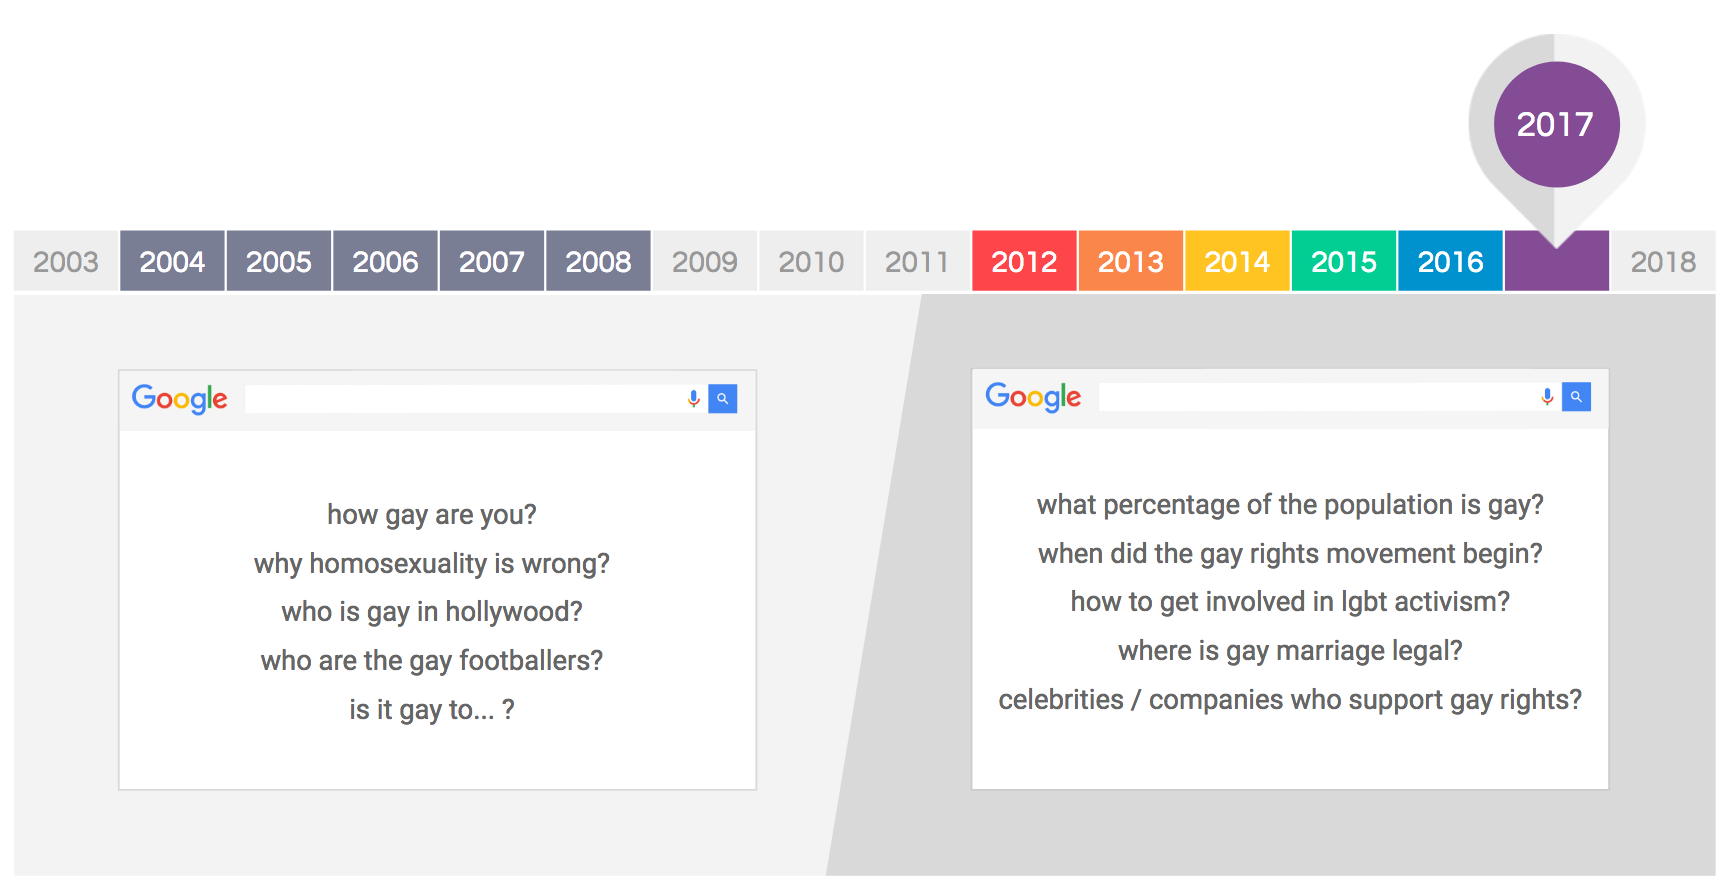Choose the red 2012 timeline segment
The width and height of the screenshot is (1736, 896).
(x=1024, y=261)
